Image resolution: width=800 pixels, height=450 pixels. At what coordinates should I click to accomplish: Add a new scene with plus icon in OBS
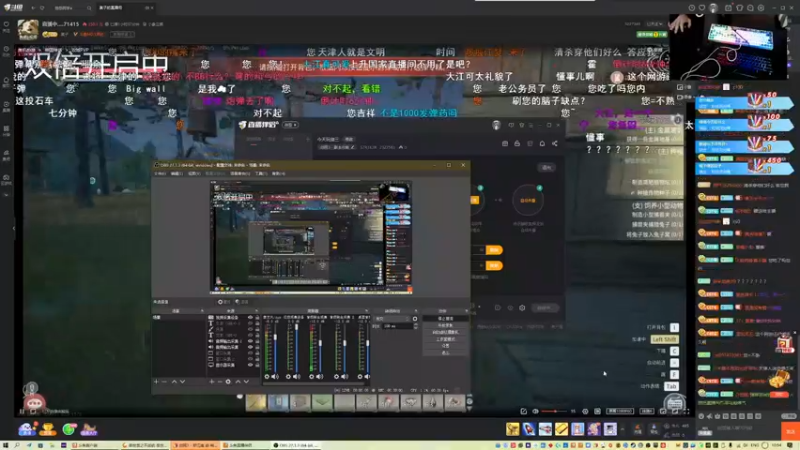156,382
